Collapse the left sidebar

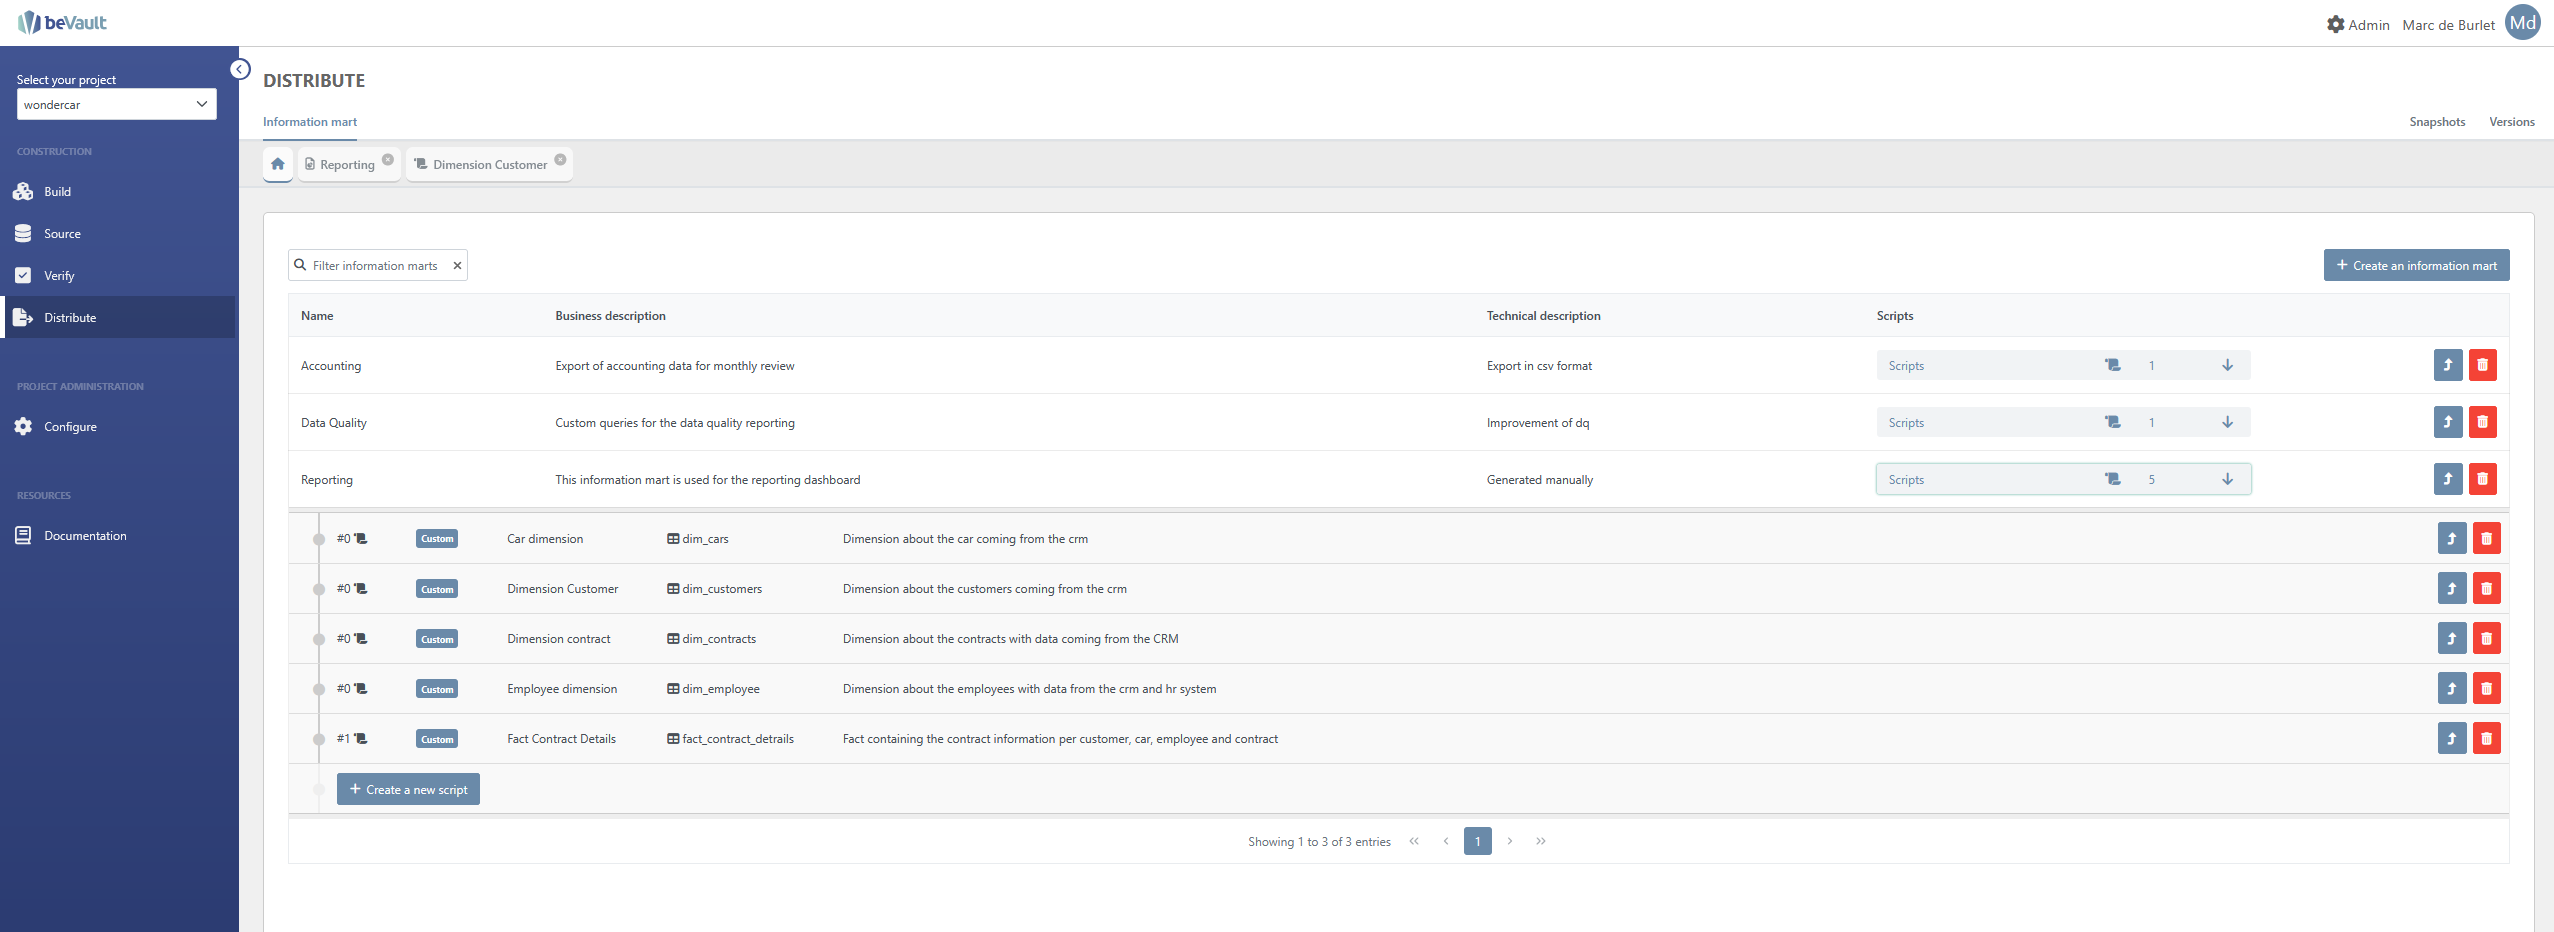coord(240,69)
